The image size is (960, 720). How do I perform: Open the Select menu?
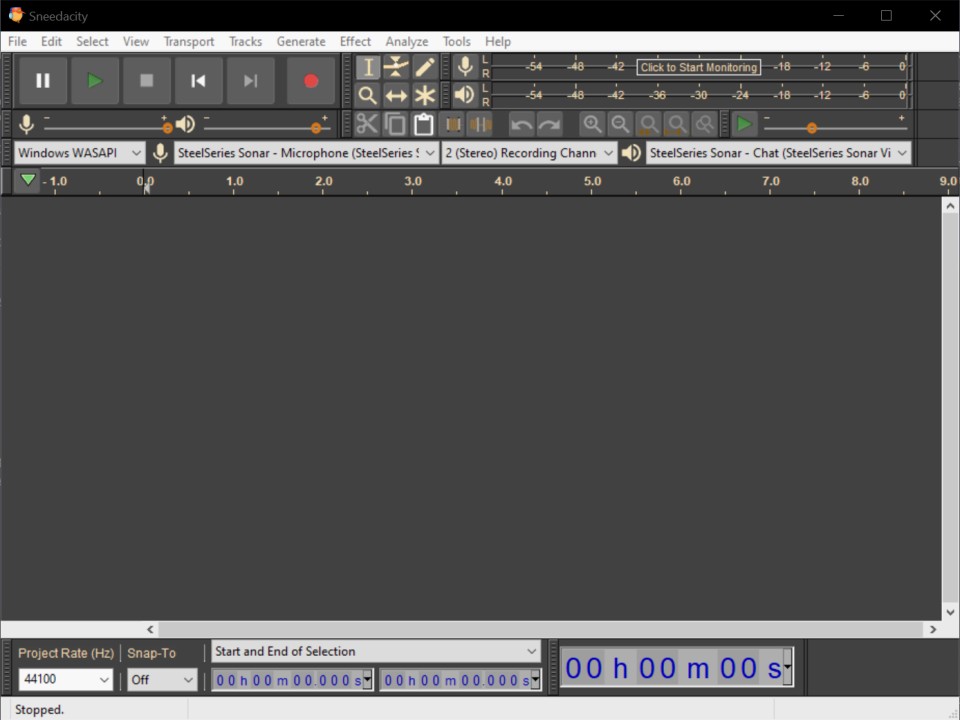click(x=92, y=42)
